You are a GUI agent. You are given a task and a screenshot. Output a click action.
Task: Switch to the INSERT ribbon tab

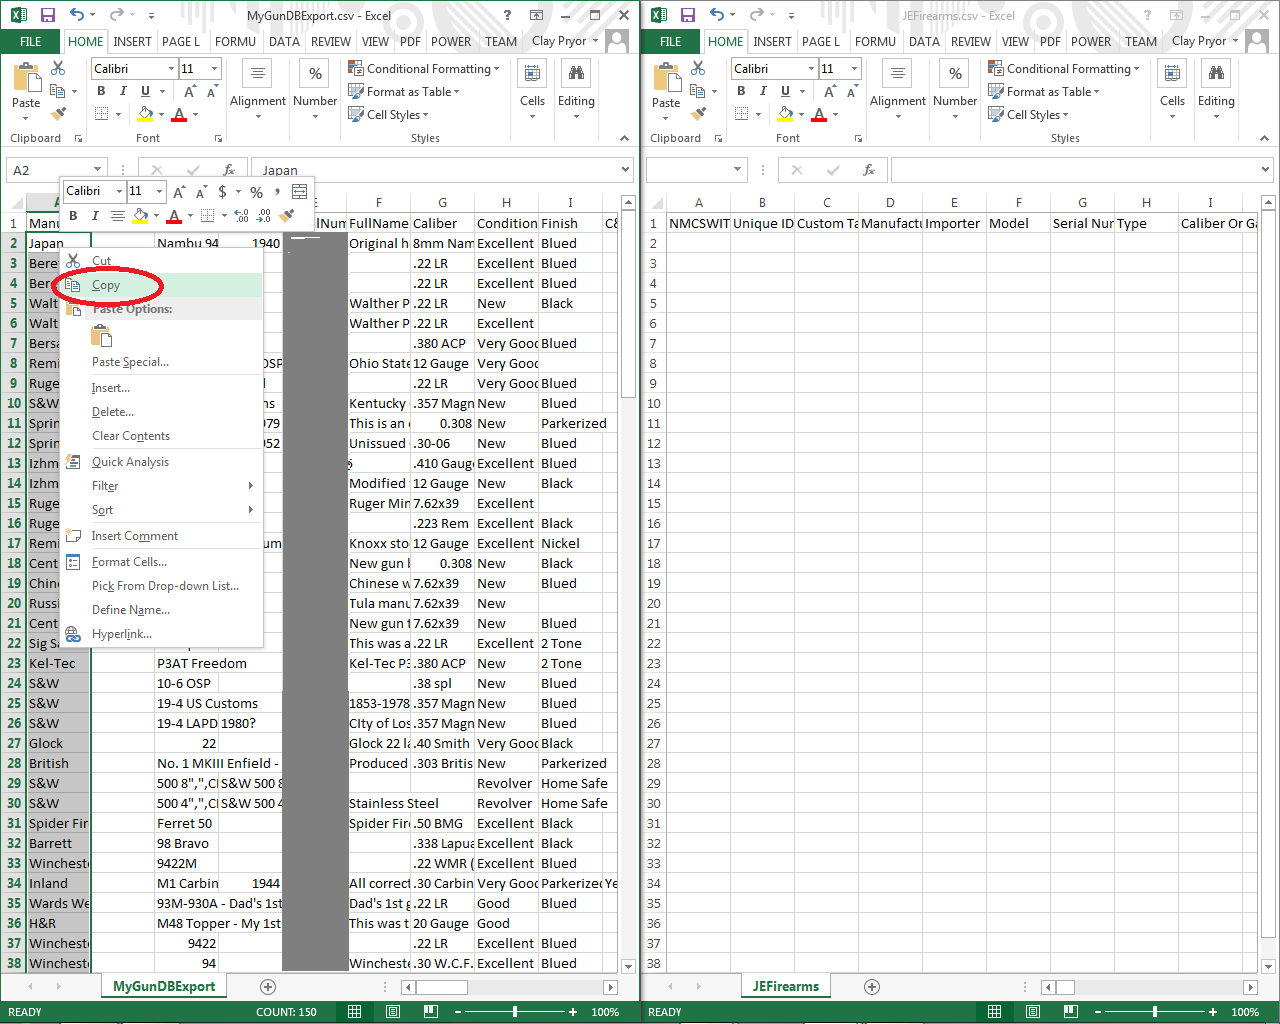pyautogui.click(x=132, y=41)
